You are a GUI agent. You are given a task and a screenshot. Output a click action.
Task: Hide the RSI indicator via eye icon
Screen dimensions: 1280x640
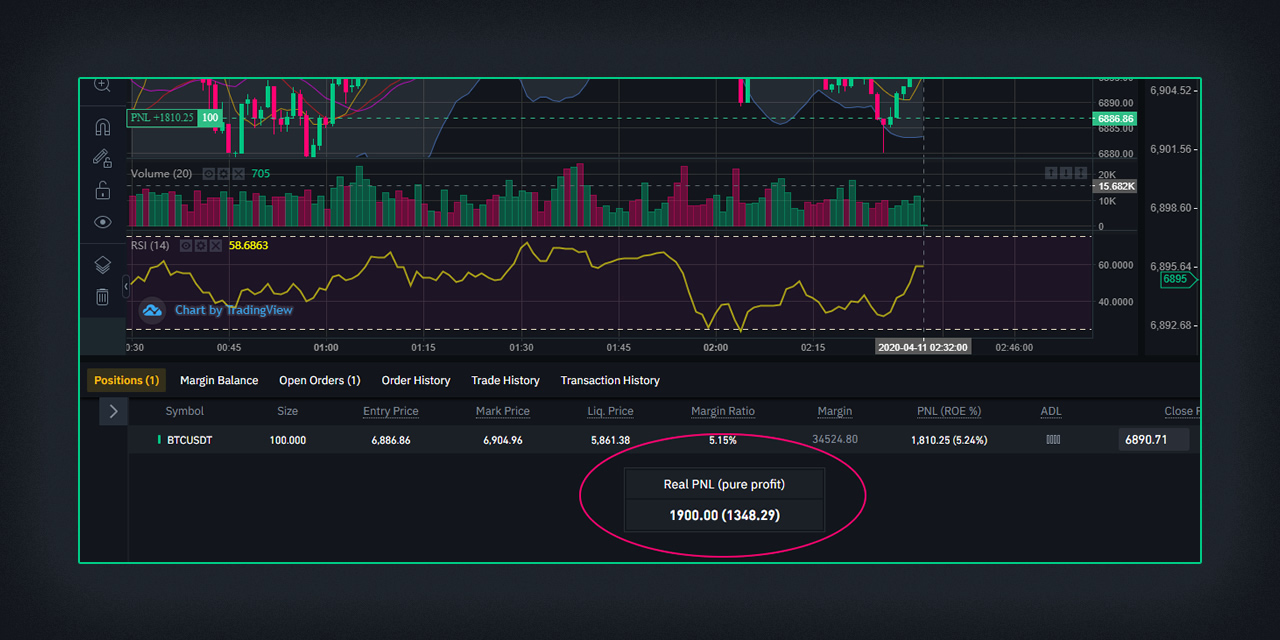tap(187, 245)
